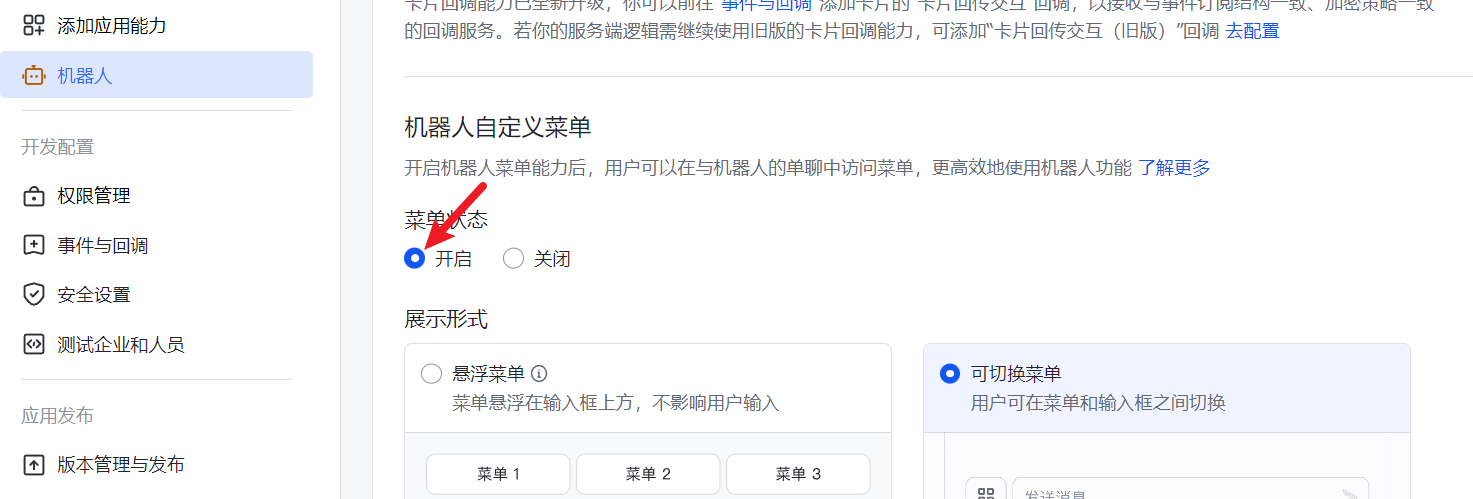Choose the 悬浮菜单 display radio option
1473x499 pixels.
tap(432, 374)
